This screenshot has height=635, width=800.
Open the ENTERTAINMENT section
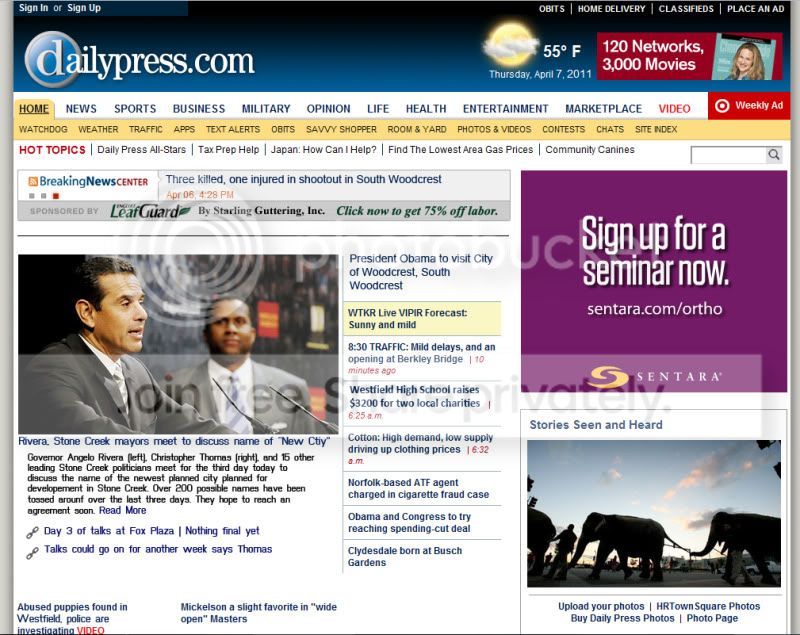506,109
